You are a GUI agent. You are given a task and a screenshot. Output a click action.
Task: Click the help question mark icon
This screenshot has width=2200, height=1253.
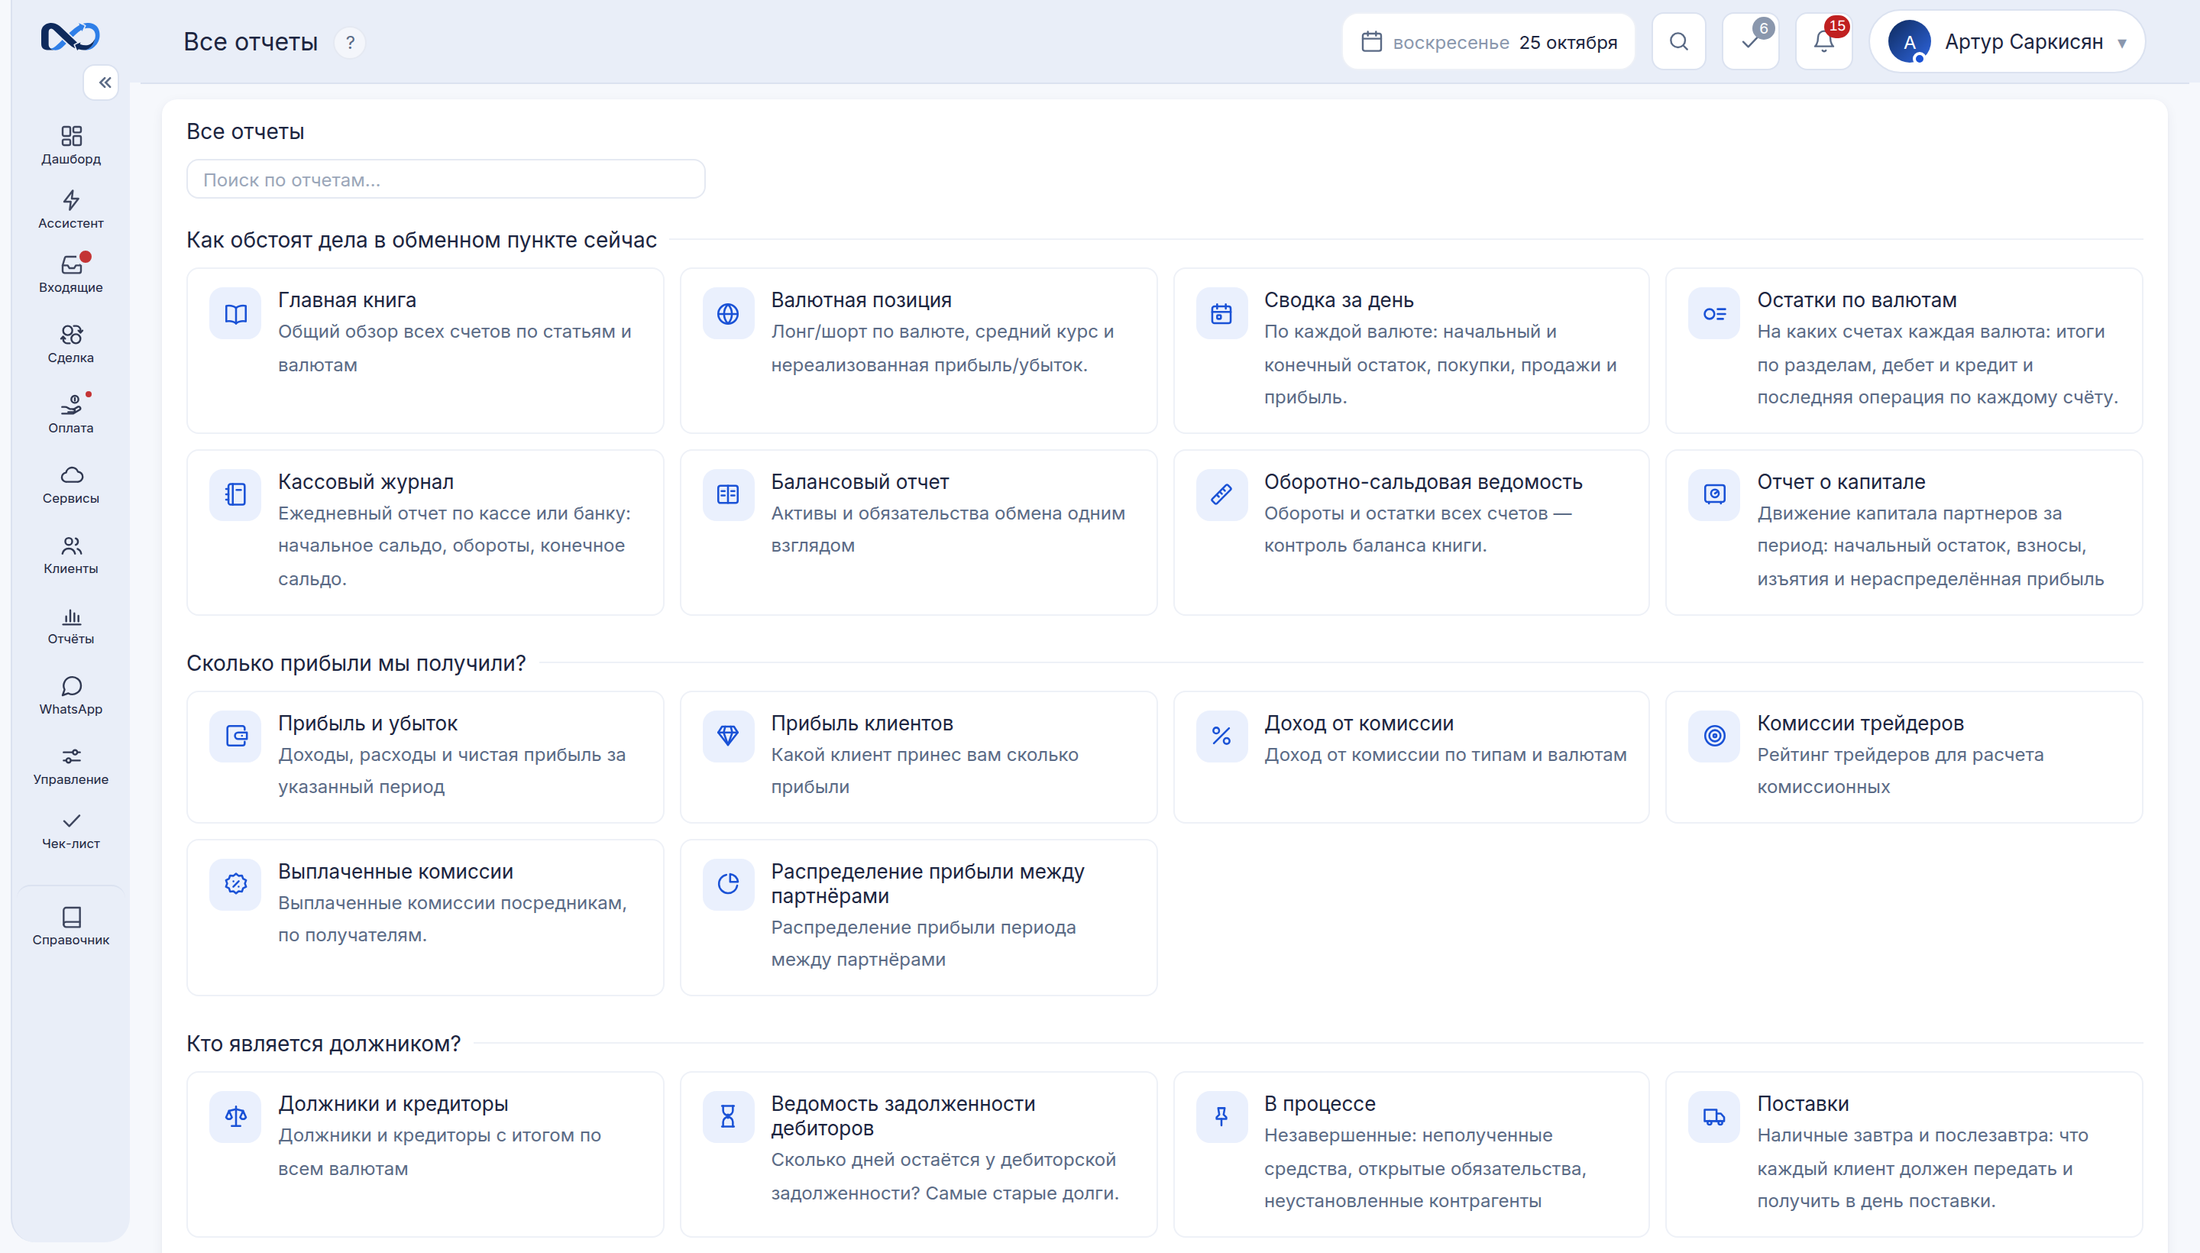pyautogui.click(x=350, y=43)
